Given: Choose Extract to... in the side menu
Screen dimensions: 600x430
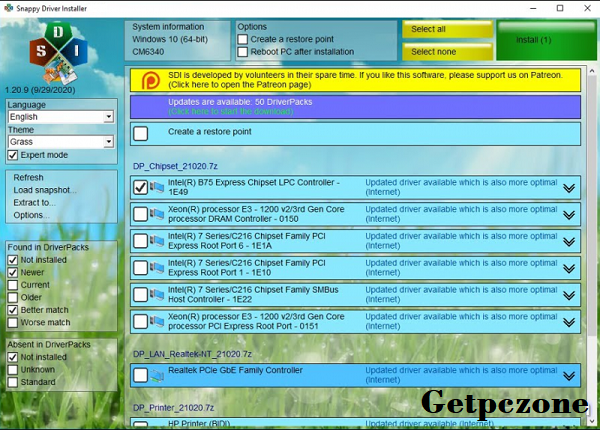Looking at the screenshot, I should point(34,203).
